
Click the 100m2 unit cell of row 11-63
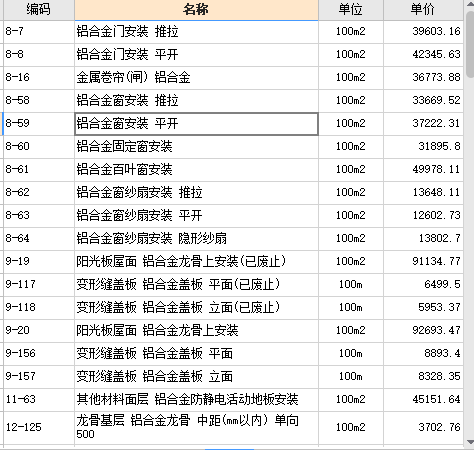pos(351,400)
